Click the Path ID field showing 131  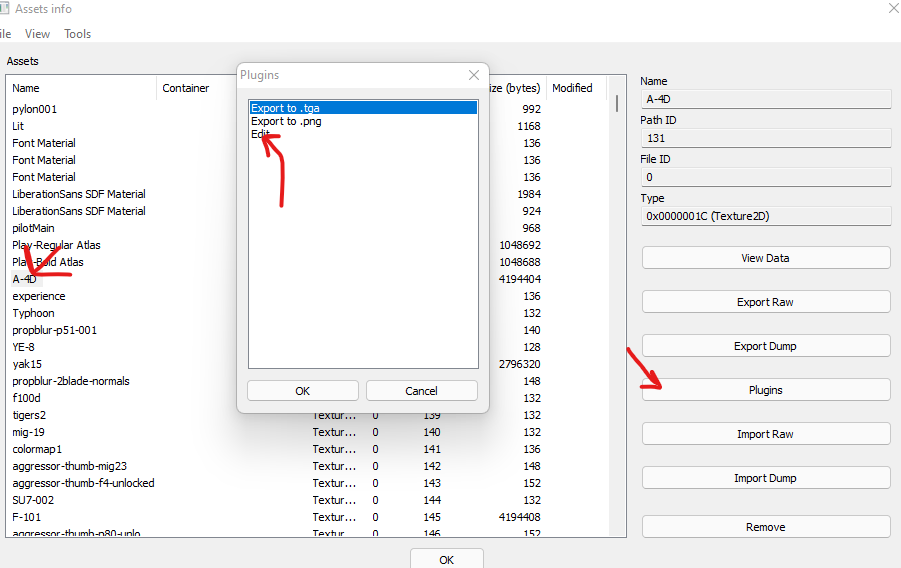(766, 138)
